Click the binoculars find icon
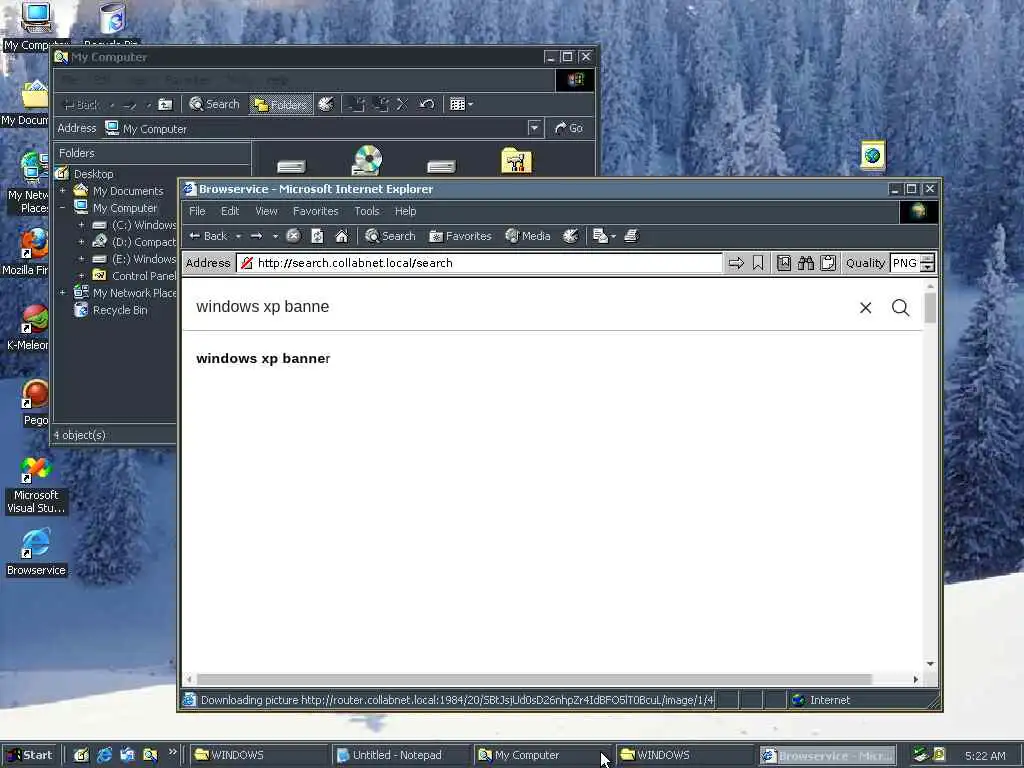The height and width of the screenshot is (768, 1024). [x=806, y=263]
